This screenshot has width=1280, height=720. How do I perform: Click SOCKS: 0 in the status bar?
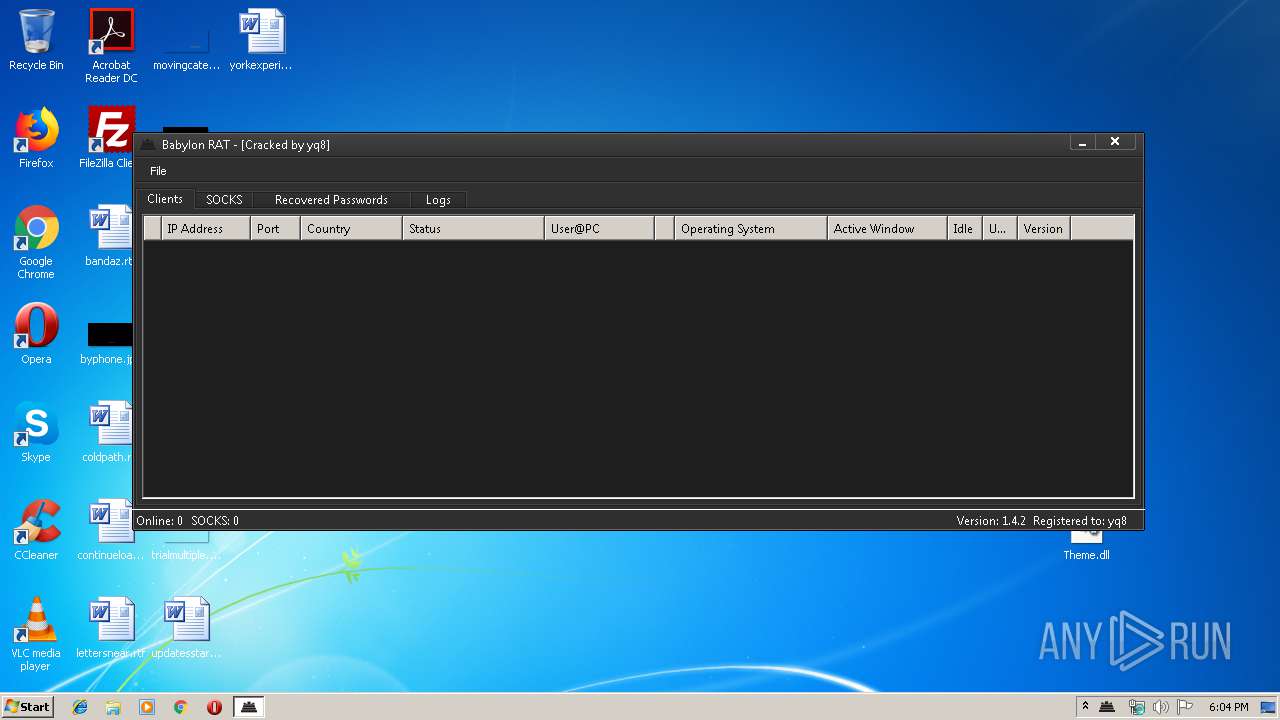pos(215,521)
